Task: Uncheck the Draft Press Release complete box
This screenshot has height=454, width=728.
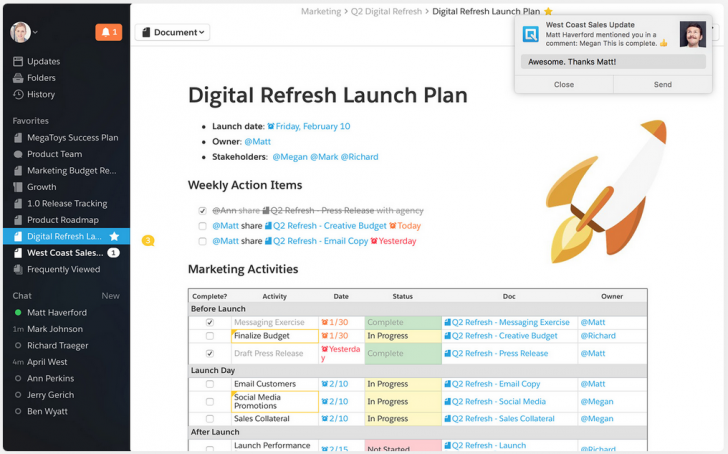Action: point(210,353)
